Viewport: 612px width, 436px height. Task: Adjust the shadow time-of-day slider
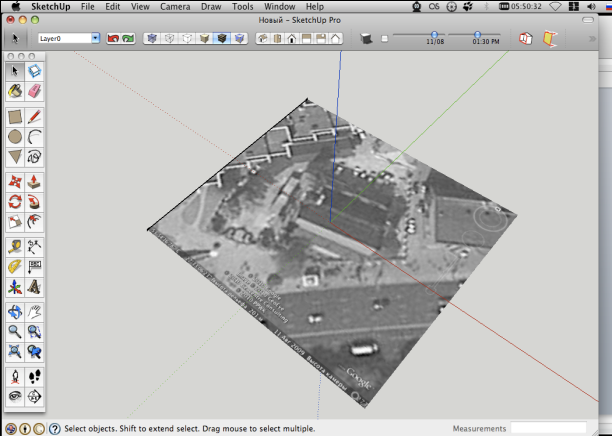478,35
